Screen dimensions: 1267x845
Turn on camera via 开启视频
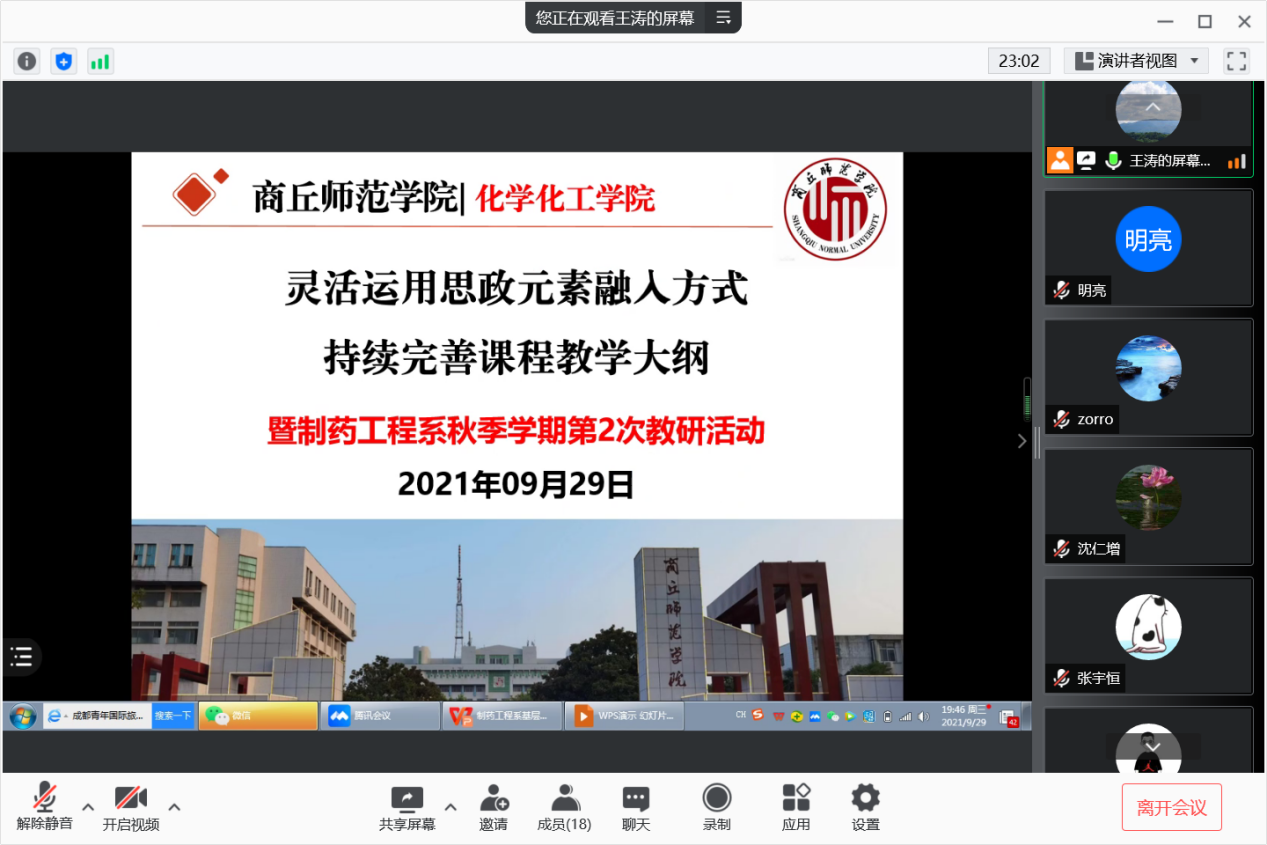131,807
